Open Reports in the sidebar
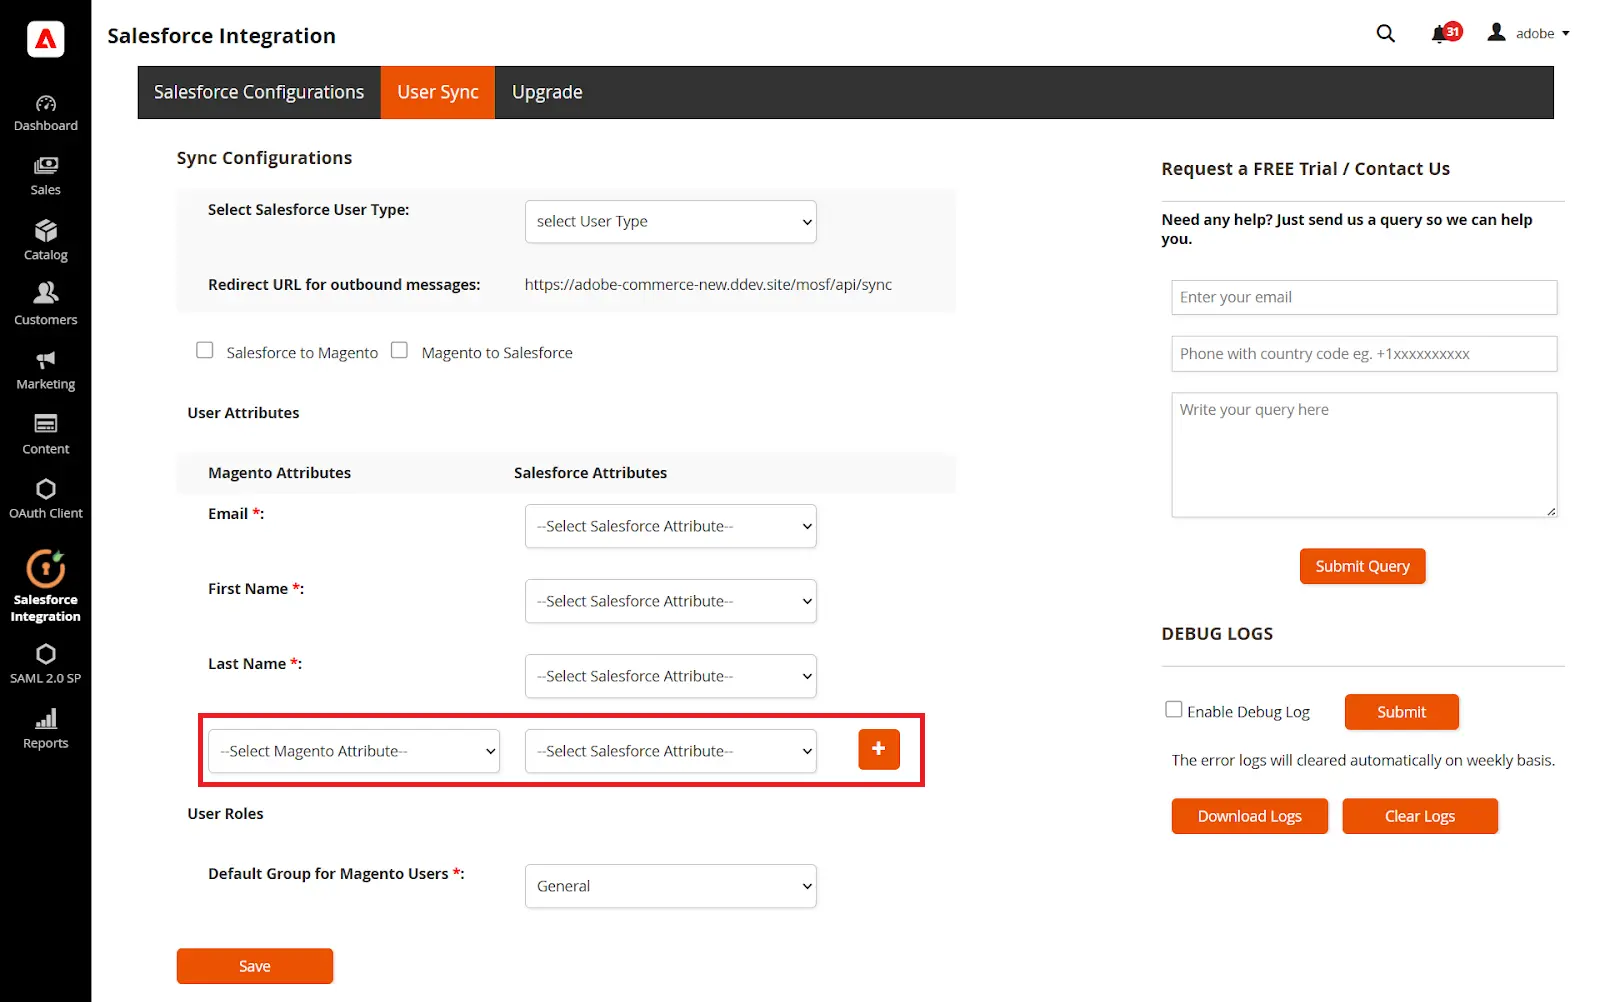The width and height of the screenshot is (1600, 1002). point(45,729)
